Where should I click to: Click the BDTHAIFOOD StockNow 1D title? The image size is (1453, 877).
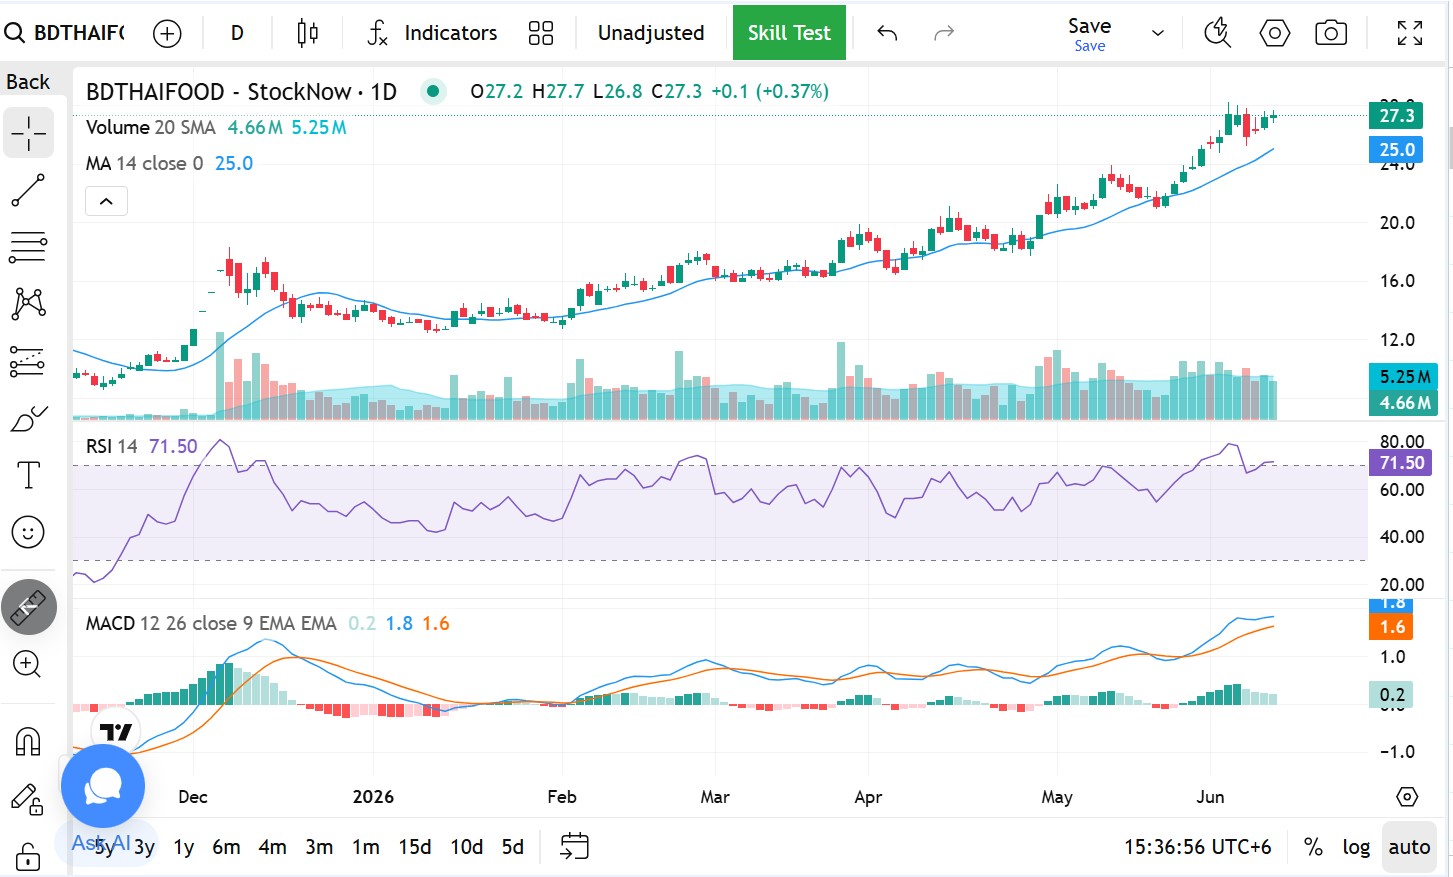pos(241,92)
